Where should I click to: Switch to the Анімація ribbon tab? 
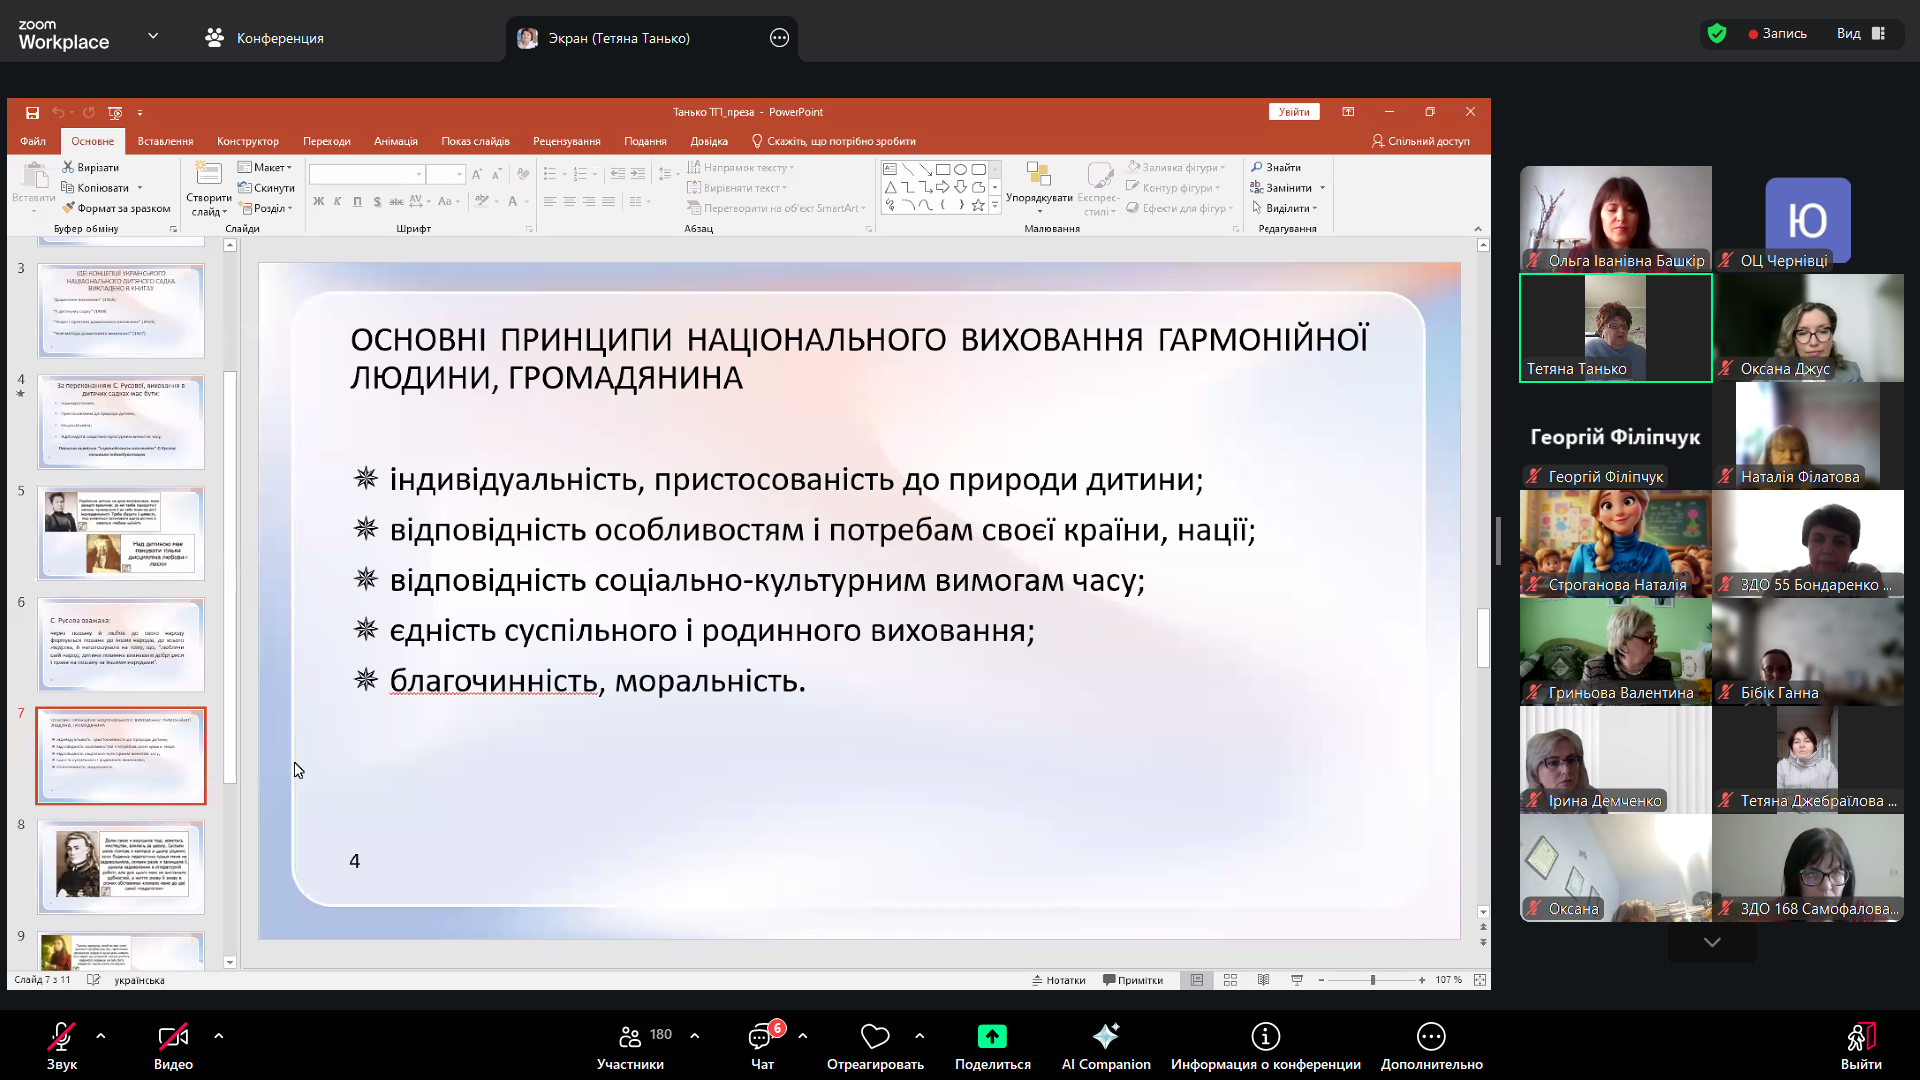[x=396, y=141]
